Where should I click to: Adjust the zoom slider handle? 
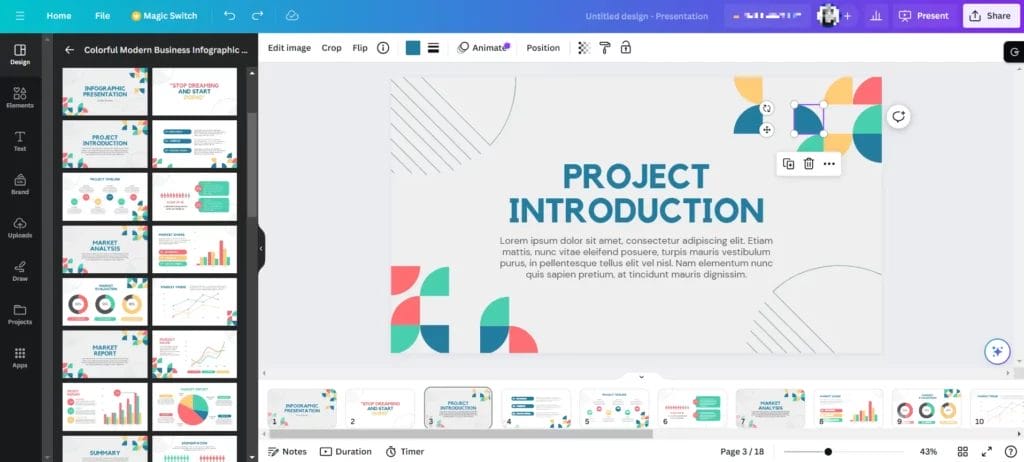(828, 452)
